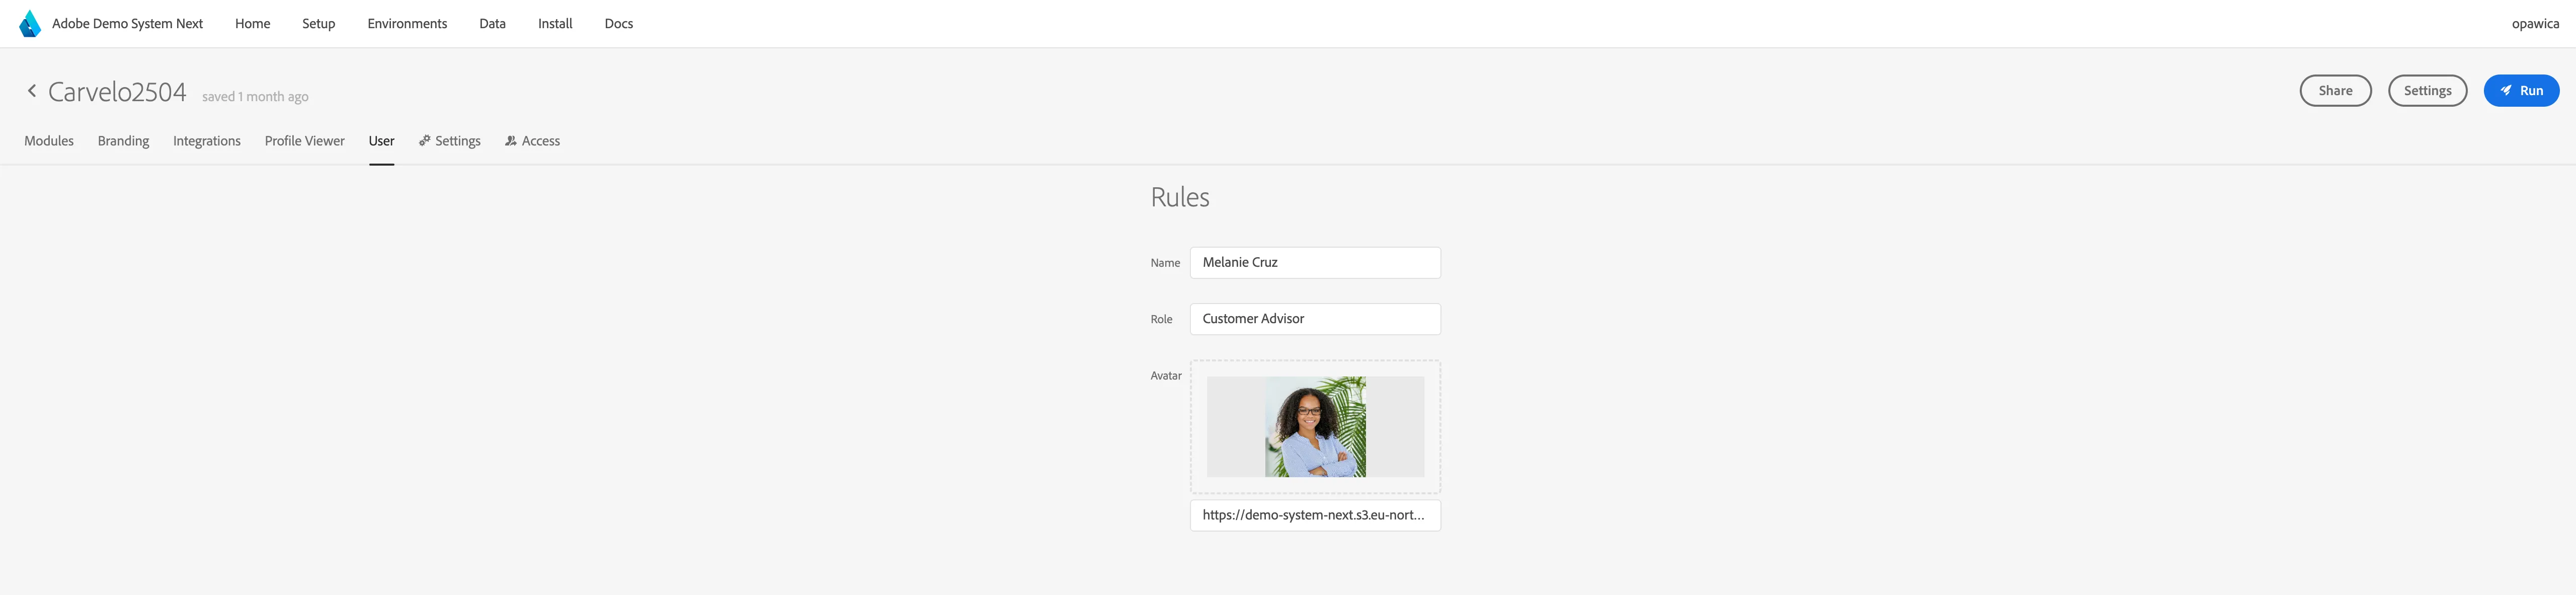Open the Settings tab with gear icon

pyautogui.click(x=450, y=141)
